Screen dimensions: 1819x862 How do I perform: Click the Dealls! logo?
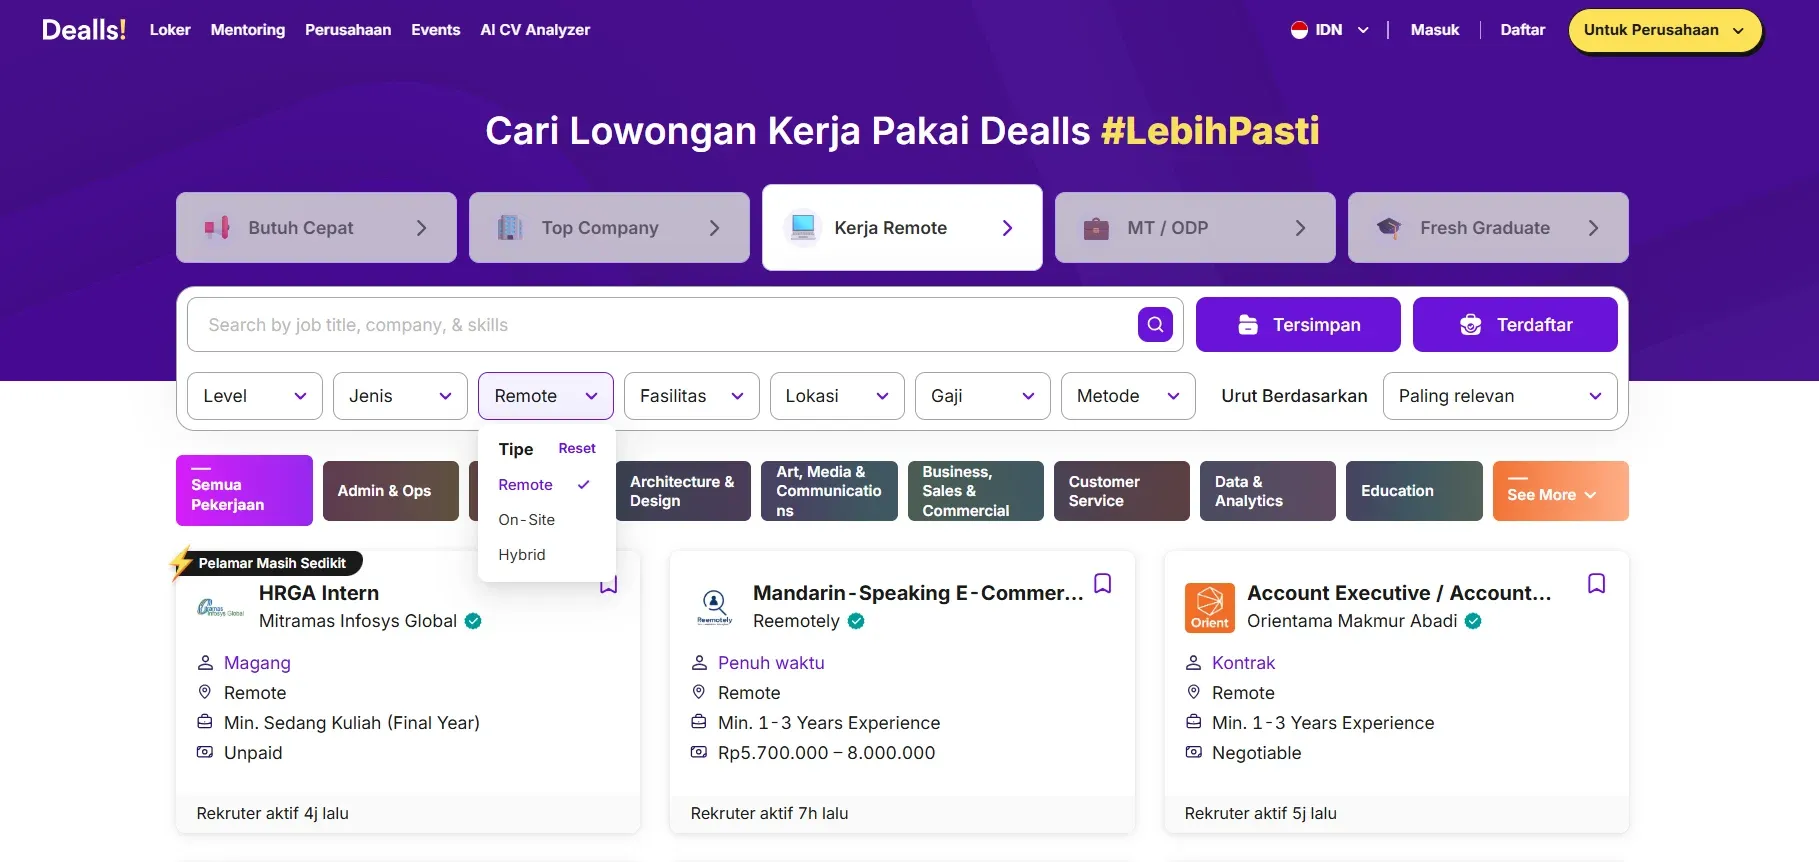(x=84, y=30)
